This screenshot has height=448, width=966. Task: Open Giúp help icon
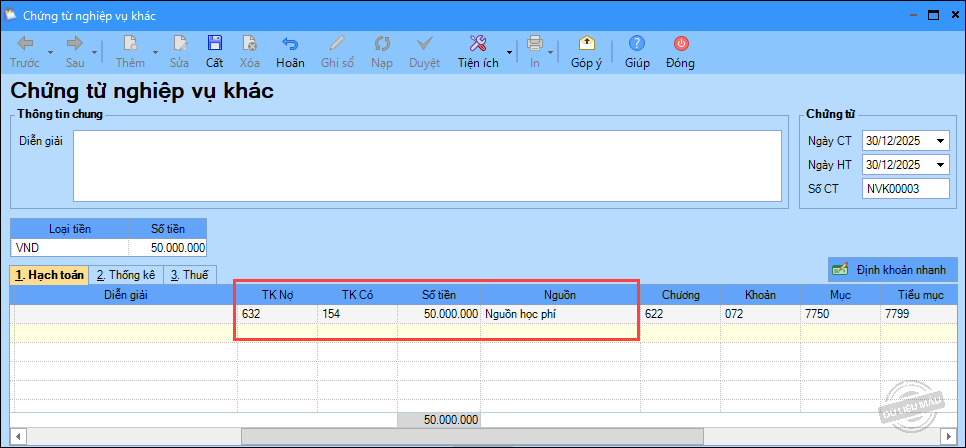click(x=637, y=44)
